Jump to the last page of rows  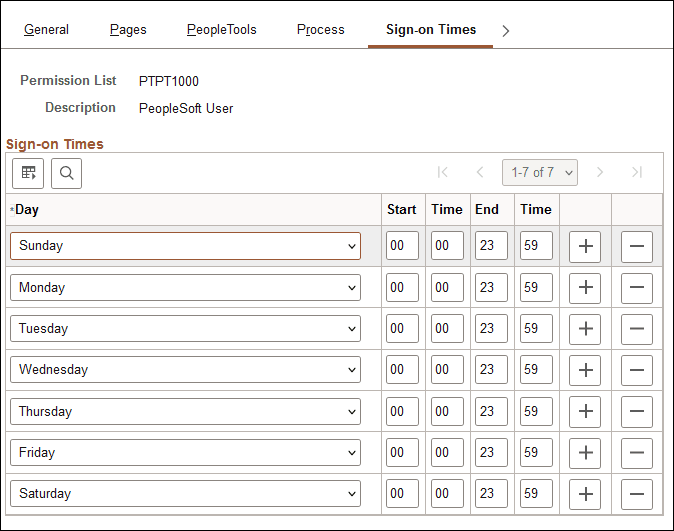coord(637,173)
